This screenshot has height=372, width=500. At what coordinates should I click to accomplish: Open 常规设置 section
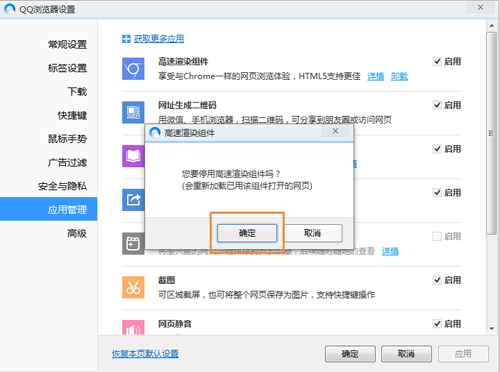click(x=67, y=44)
